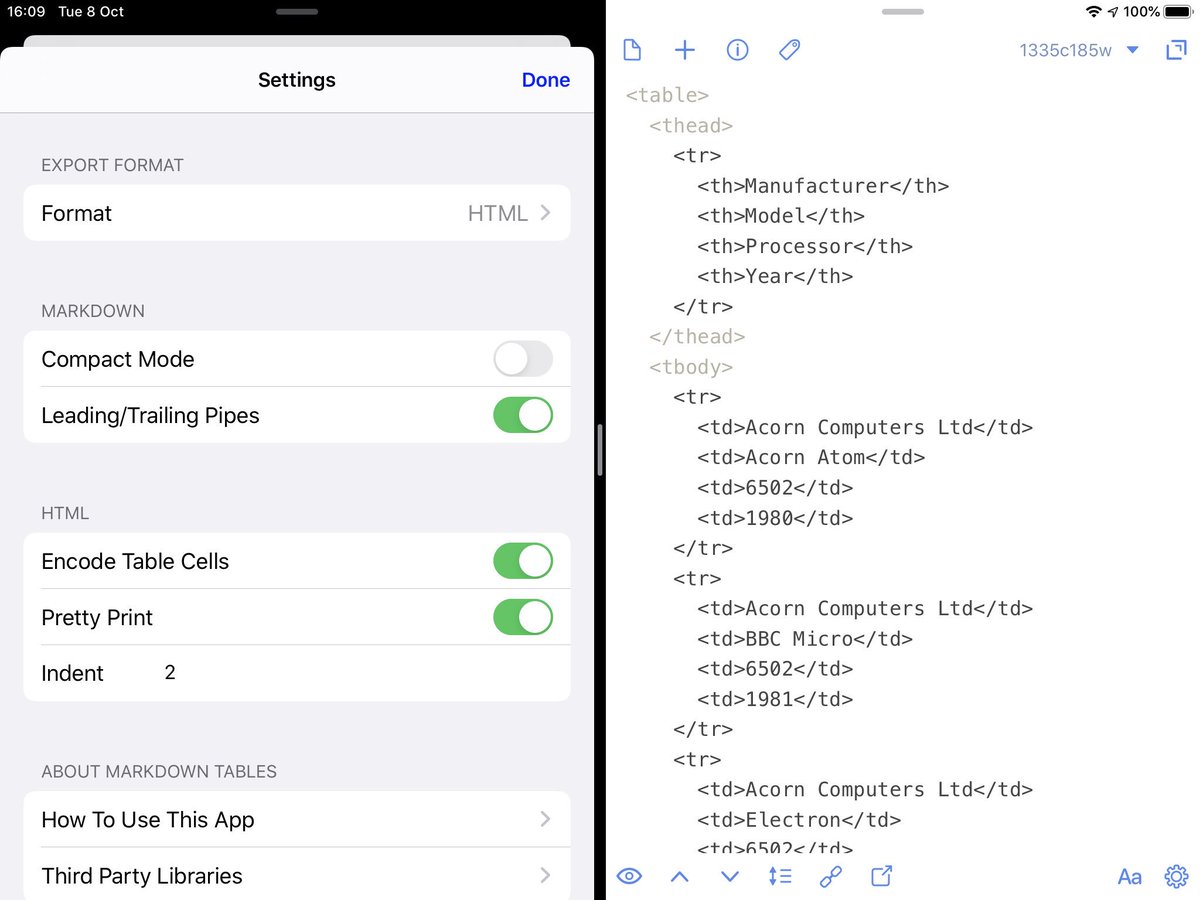
Task: Tap the link icon in bottom toolbar
Action: (x=831, y=877)
